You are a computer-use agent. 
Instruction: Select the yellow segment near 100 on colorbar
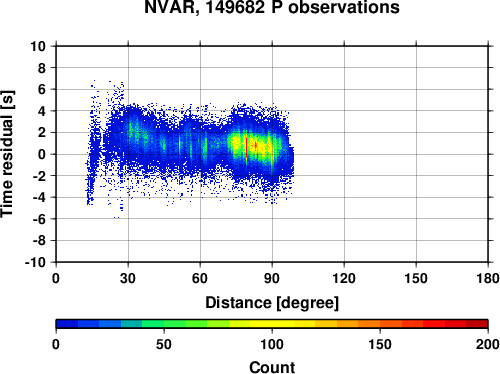point(272,323)
